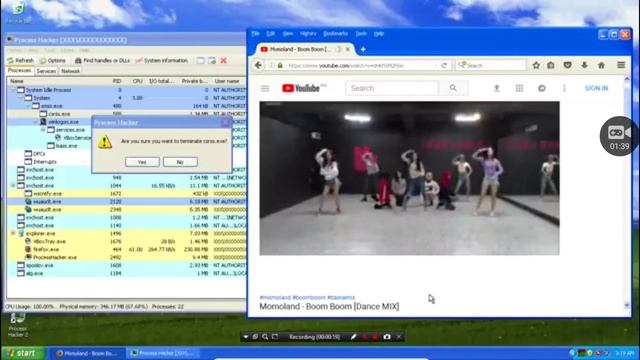Click the YouTube search field
The width and height of the screenshot is (640, 360).
coord(392,88)
